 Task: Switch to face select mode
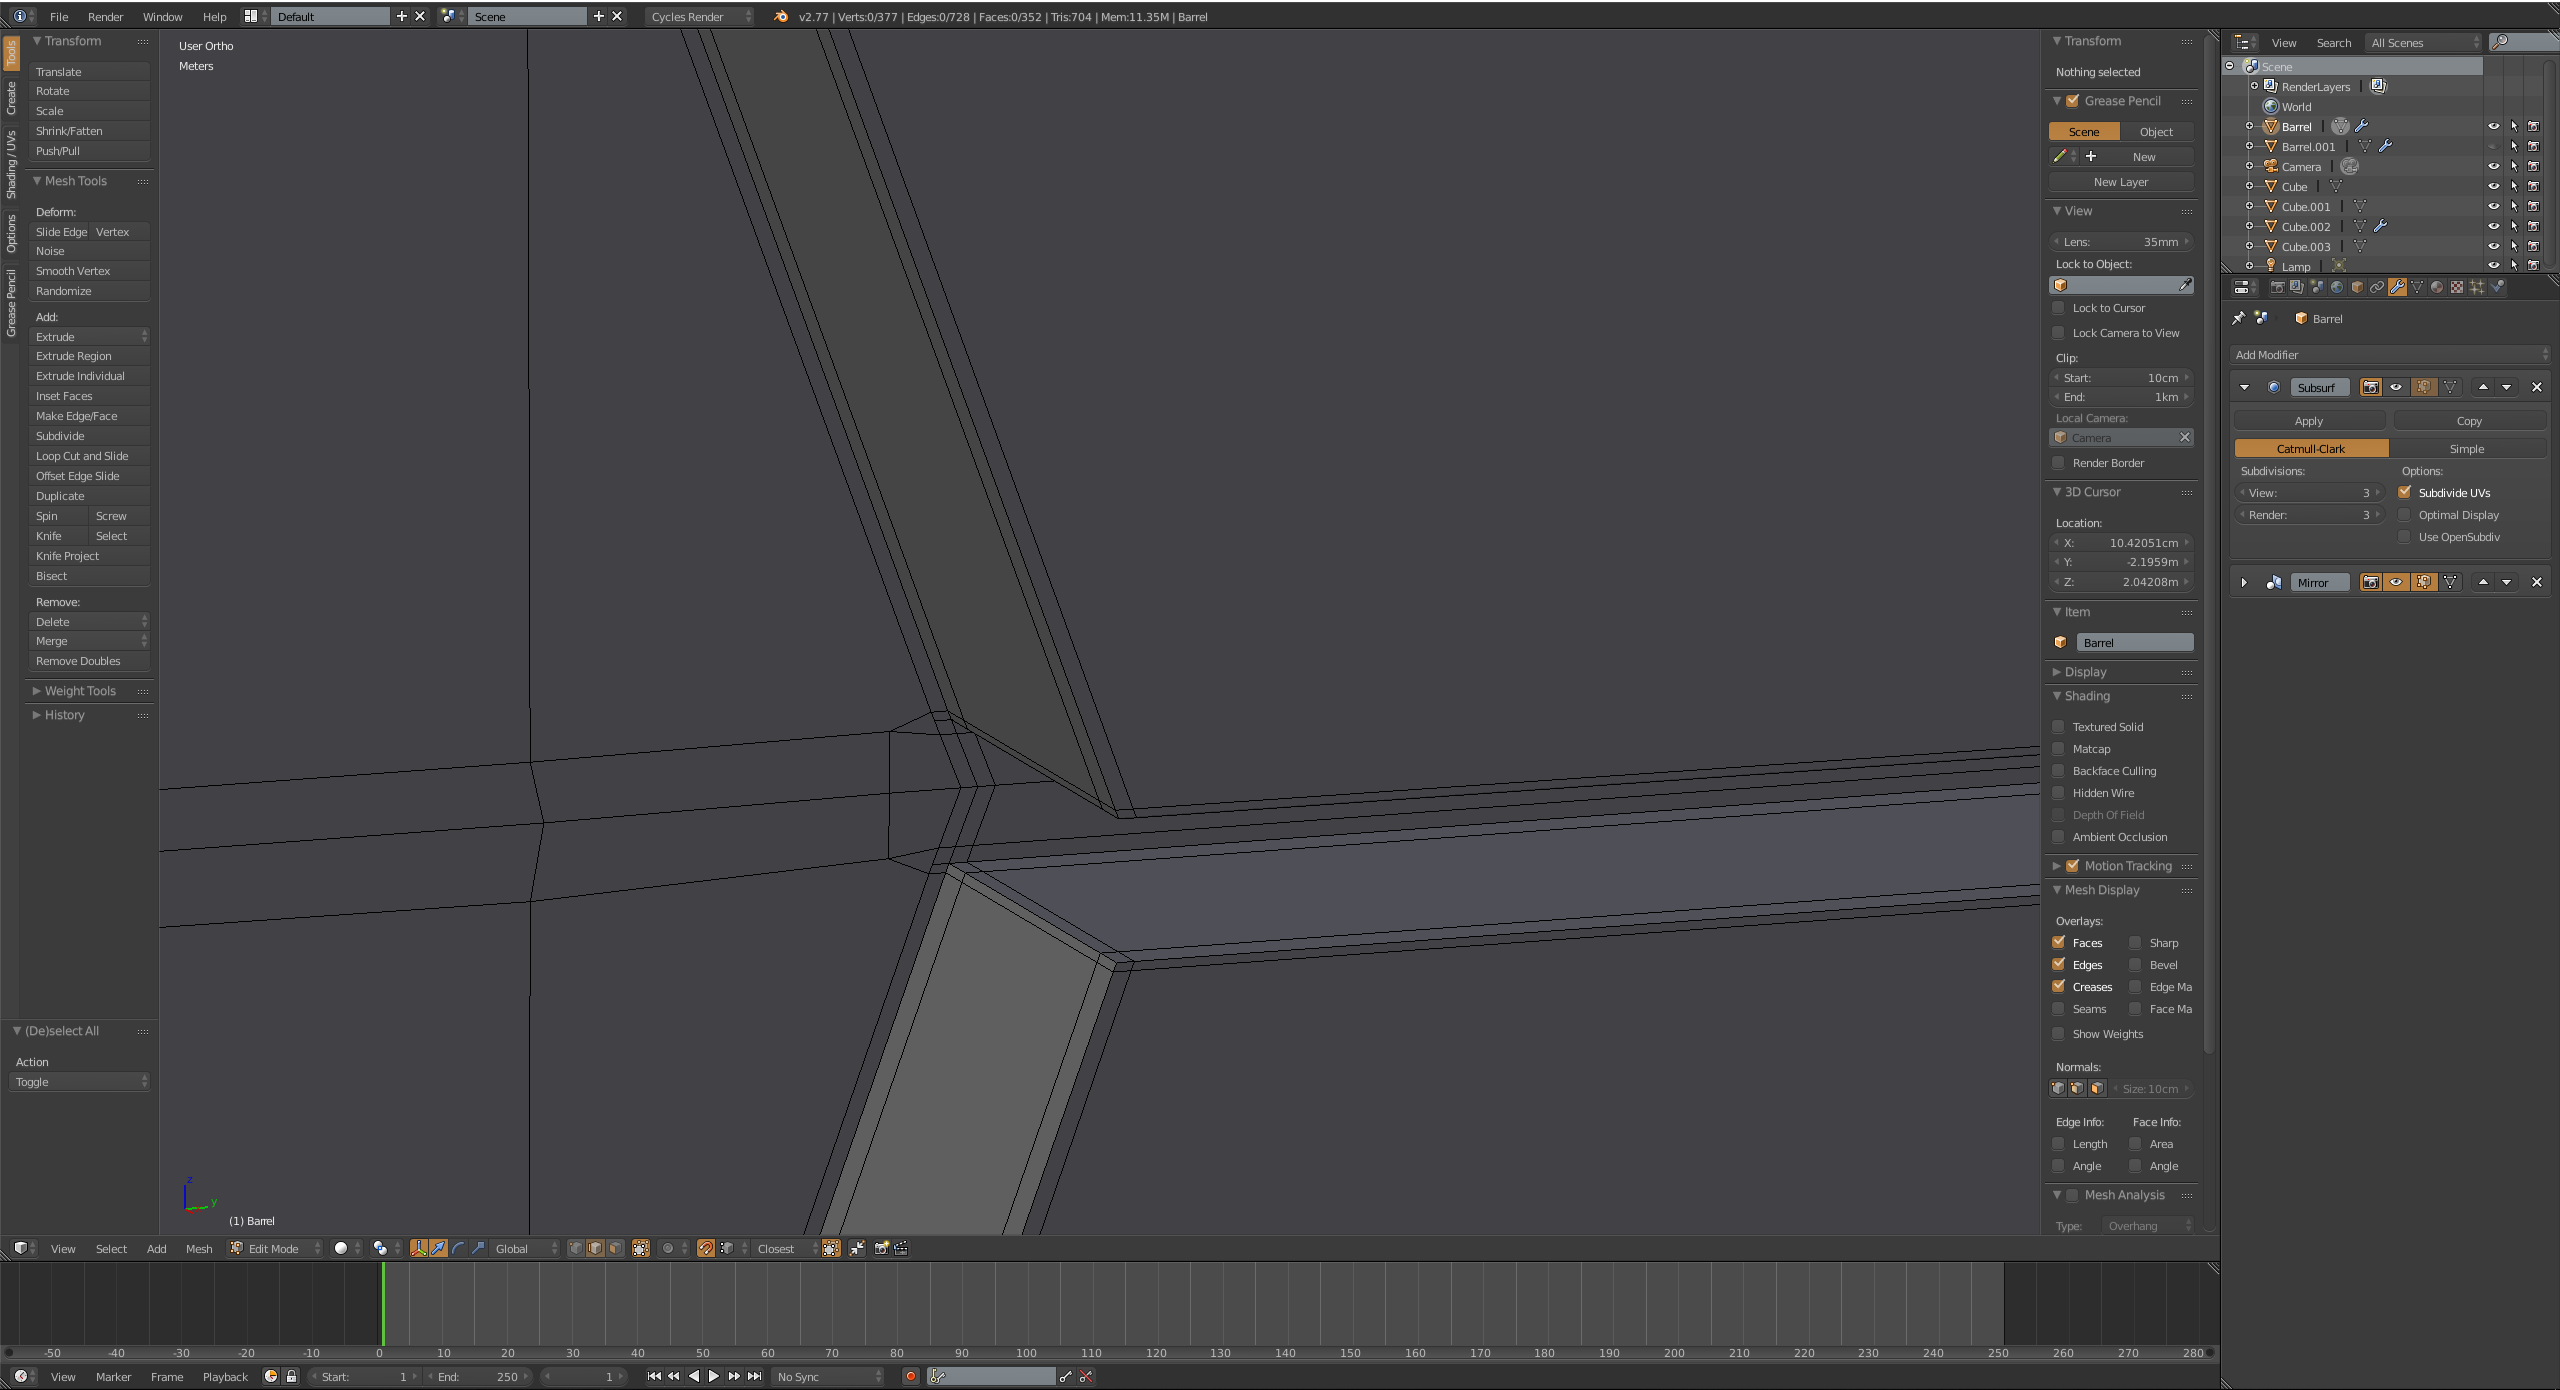pyautogui.click(x=616, y=1248)
